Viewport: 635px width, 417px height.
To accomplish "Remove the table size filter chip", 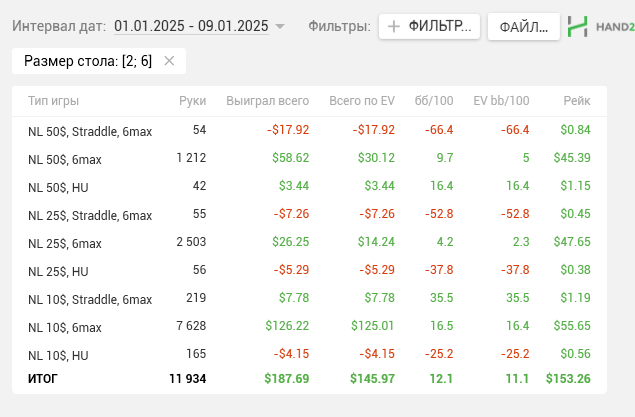I will pyautogui.click(x=169, y=61).
